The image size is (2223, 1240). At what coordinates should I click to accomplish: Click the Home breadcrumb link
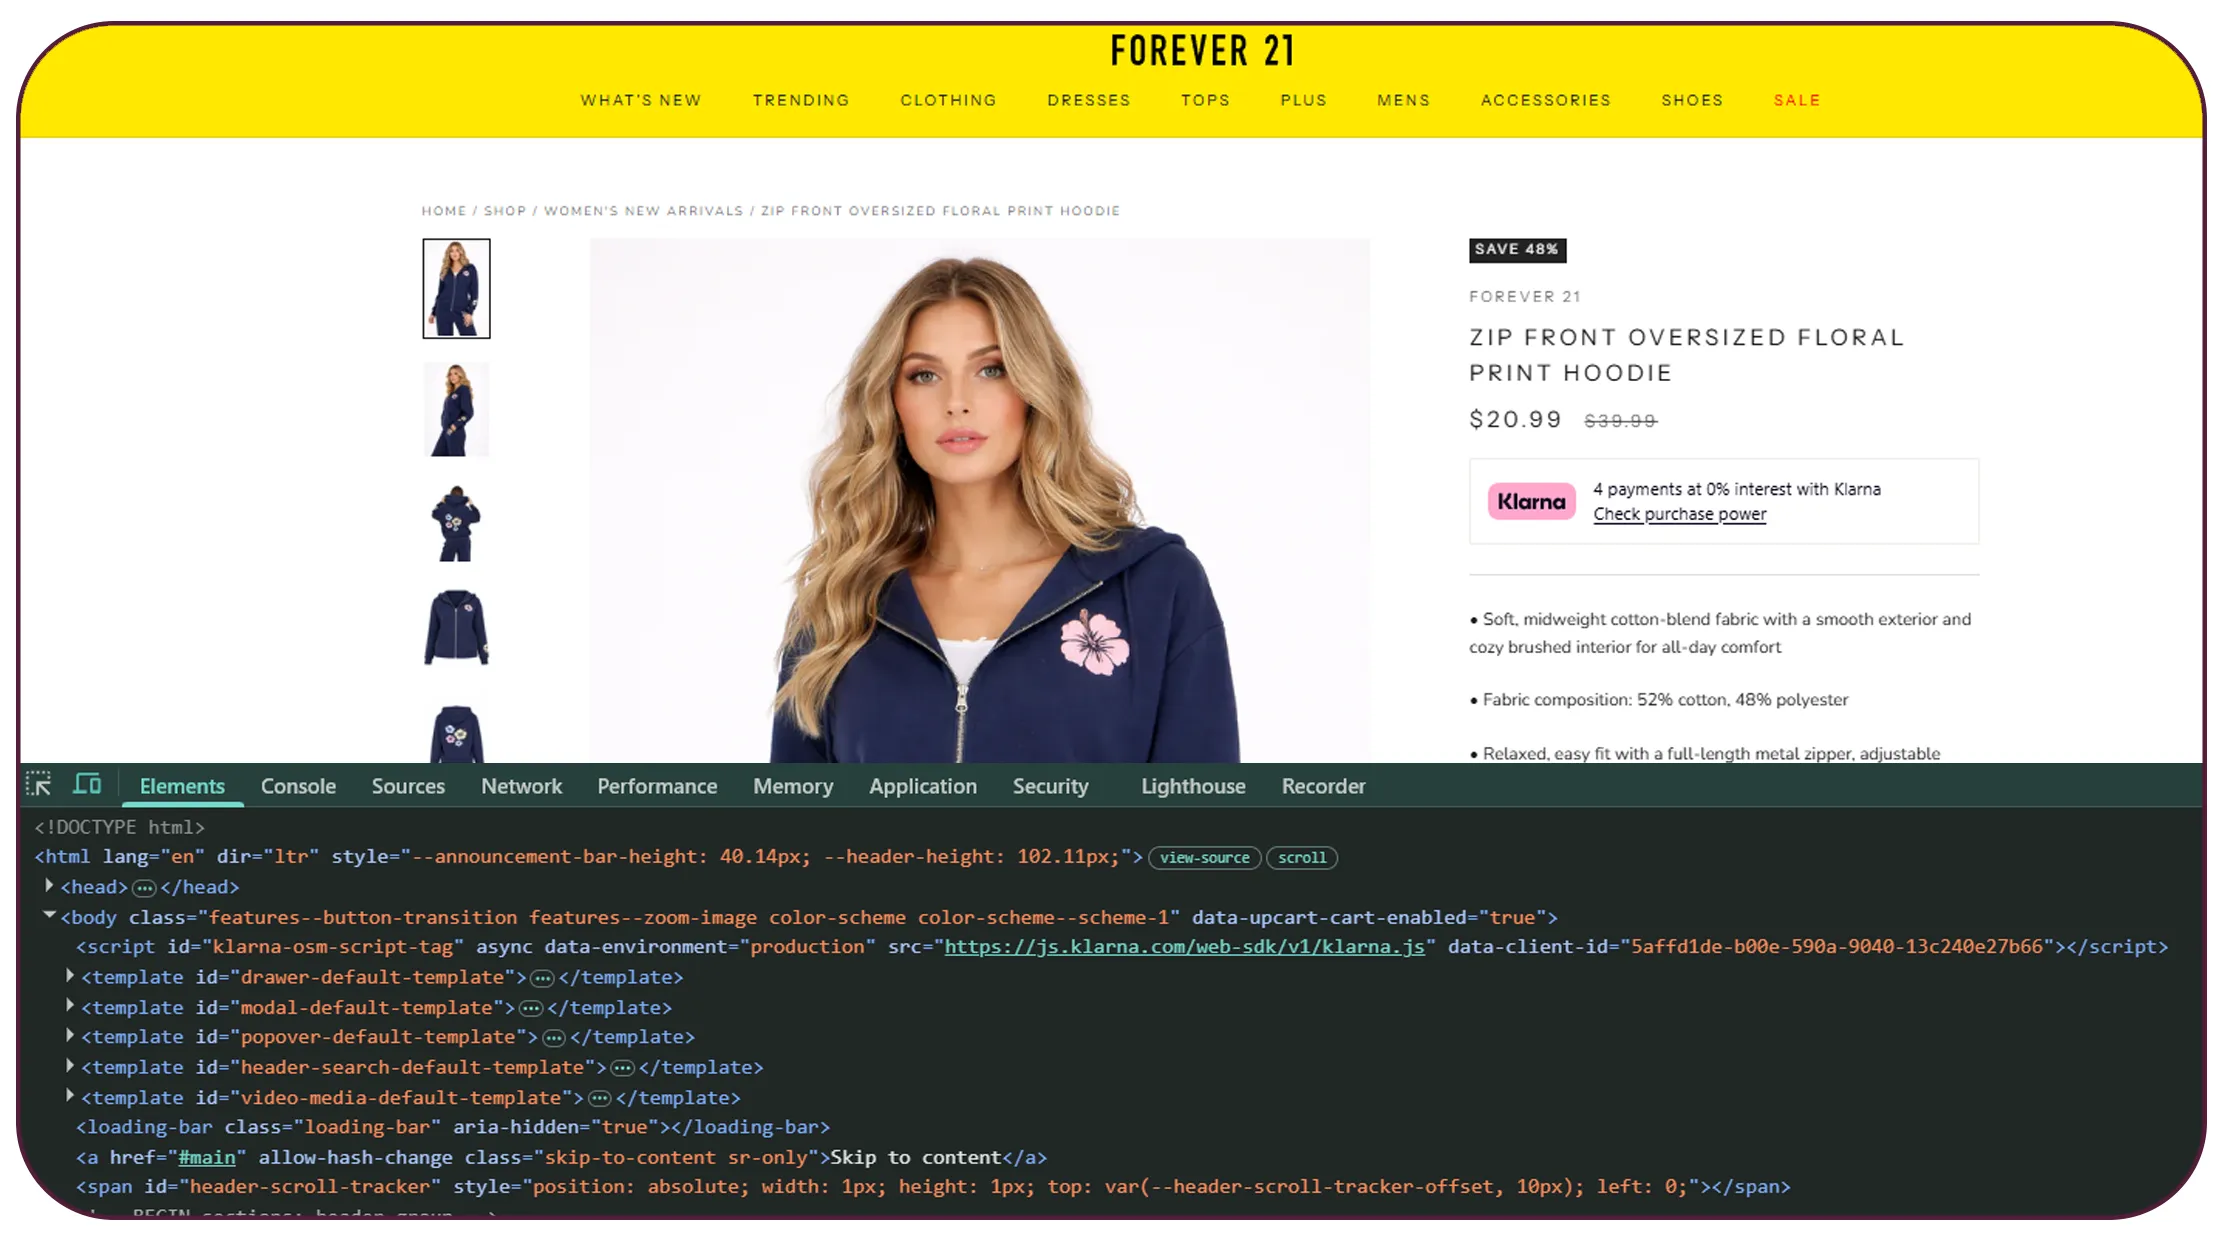(x=444, y=211)
